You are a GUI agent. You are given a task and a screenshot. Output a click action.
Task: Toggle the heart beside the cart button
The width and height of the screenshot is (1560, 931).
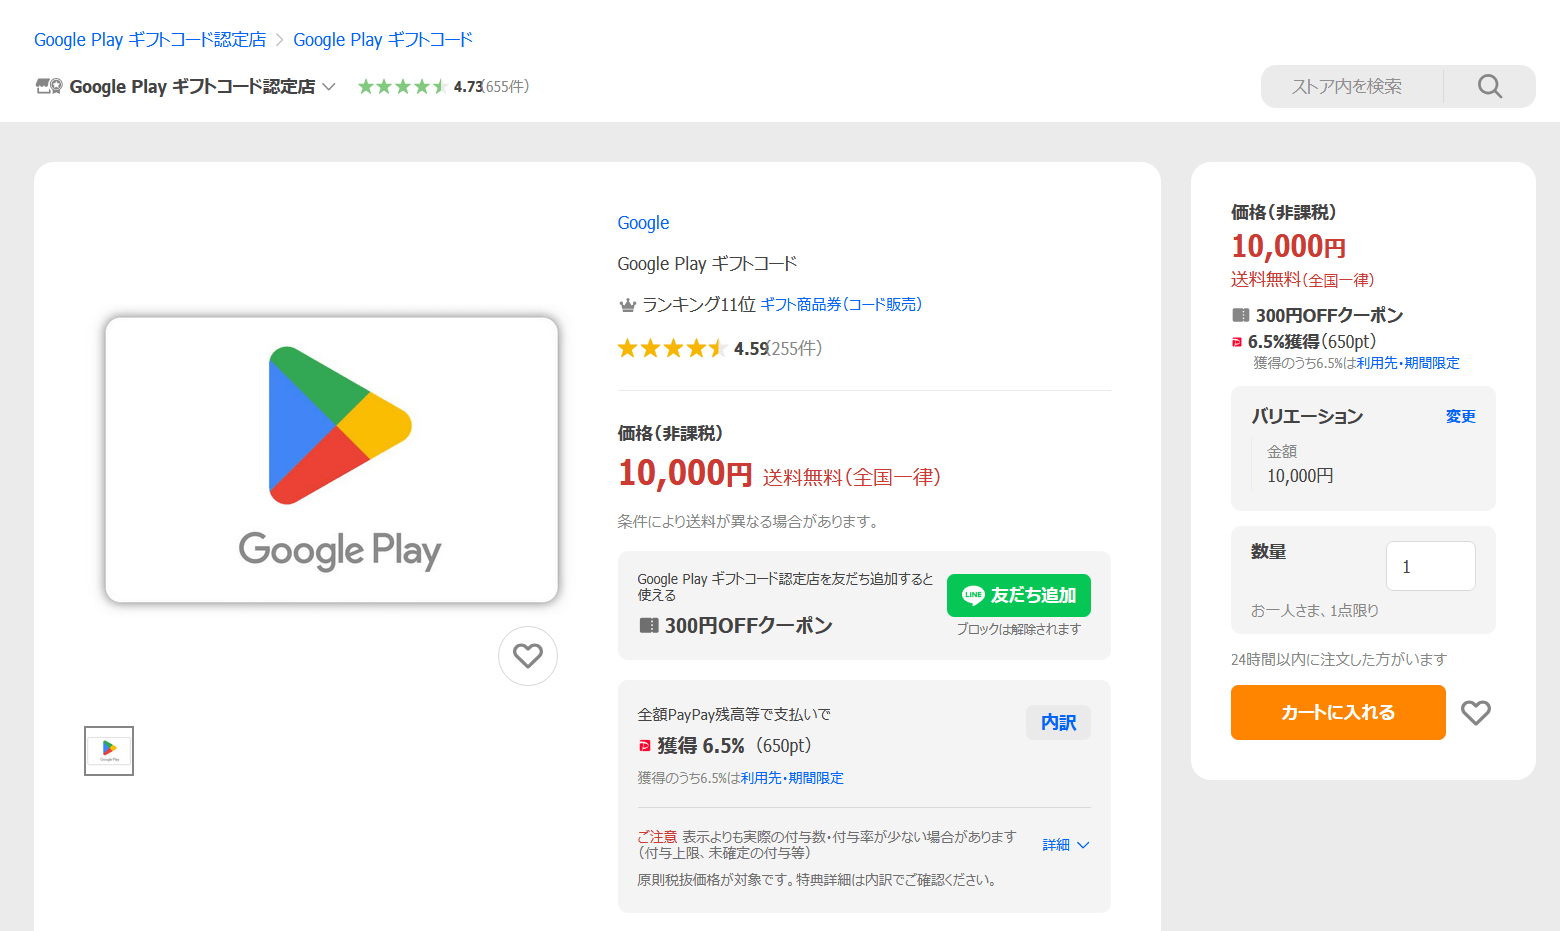click(x=1476, y=713)
